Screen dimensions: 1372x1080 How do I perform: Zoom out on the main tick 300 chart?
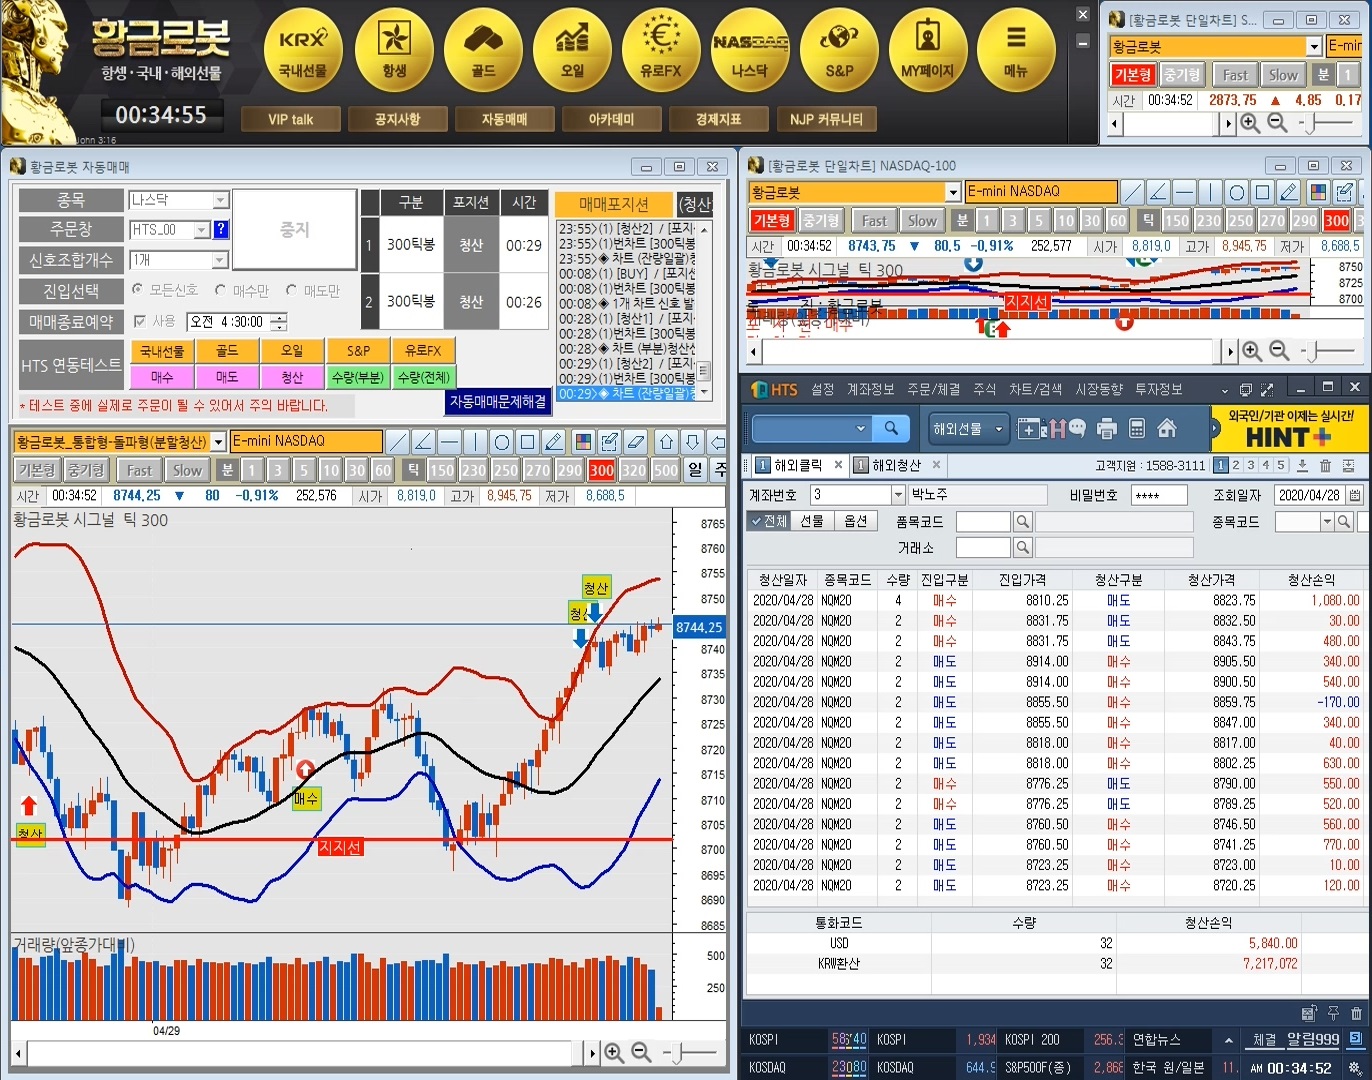point(641,1052)
